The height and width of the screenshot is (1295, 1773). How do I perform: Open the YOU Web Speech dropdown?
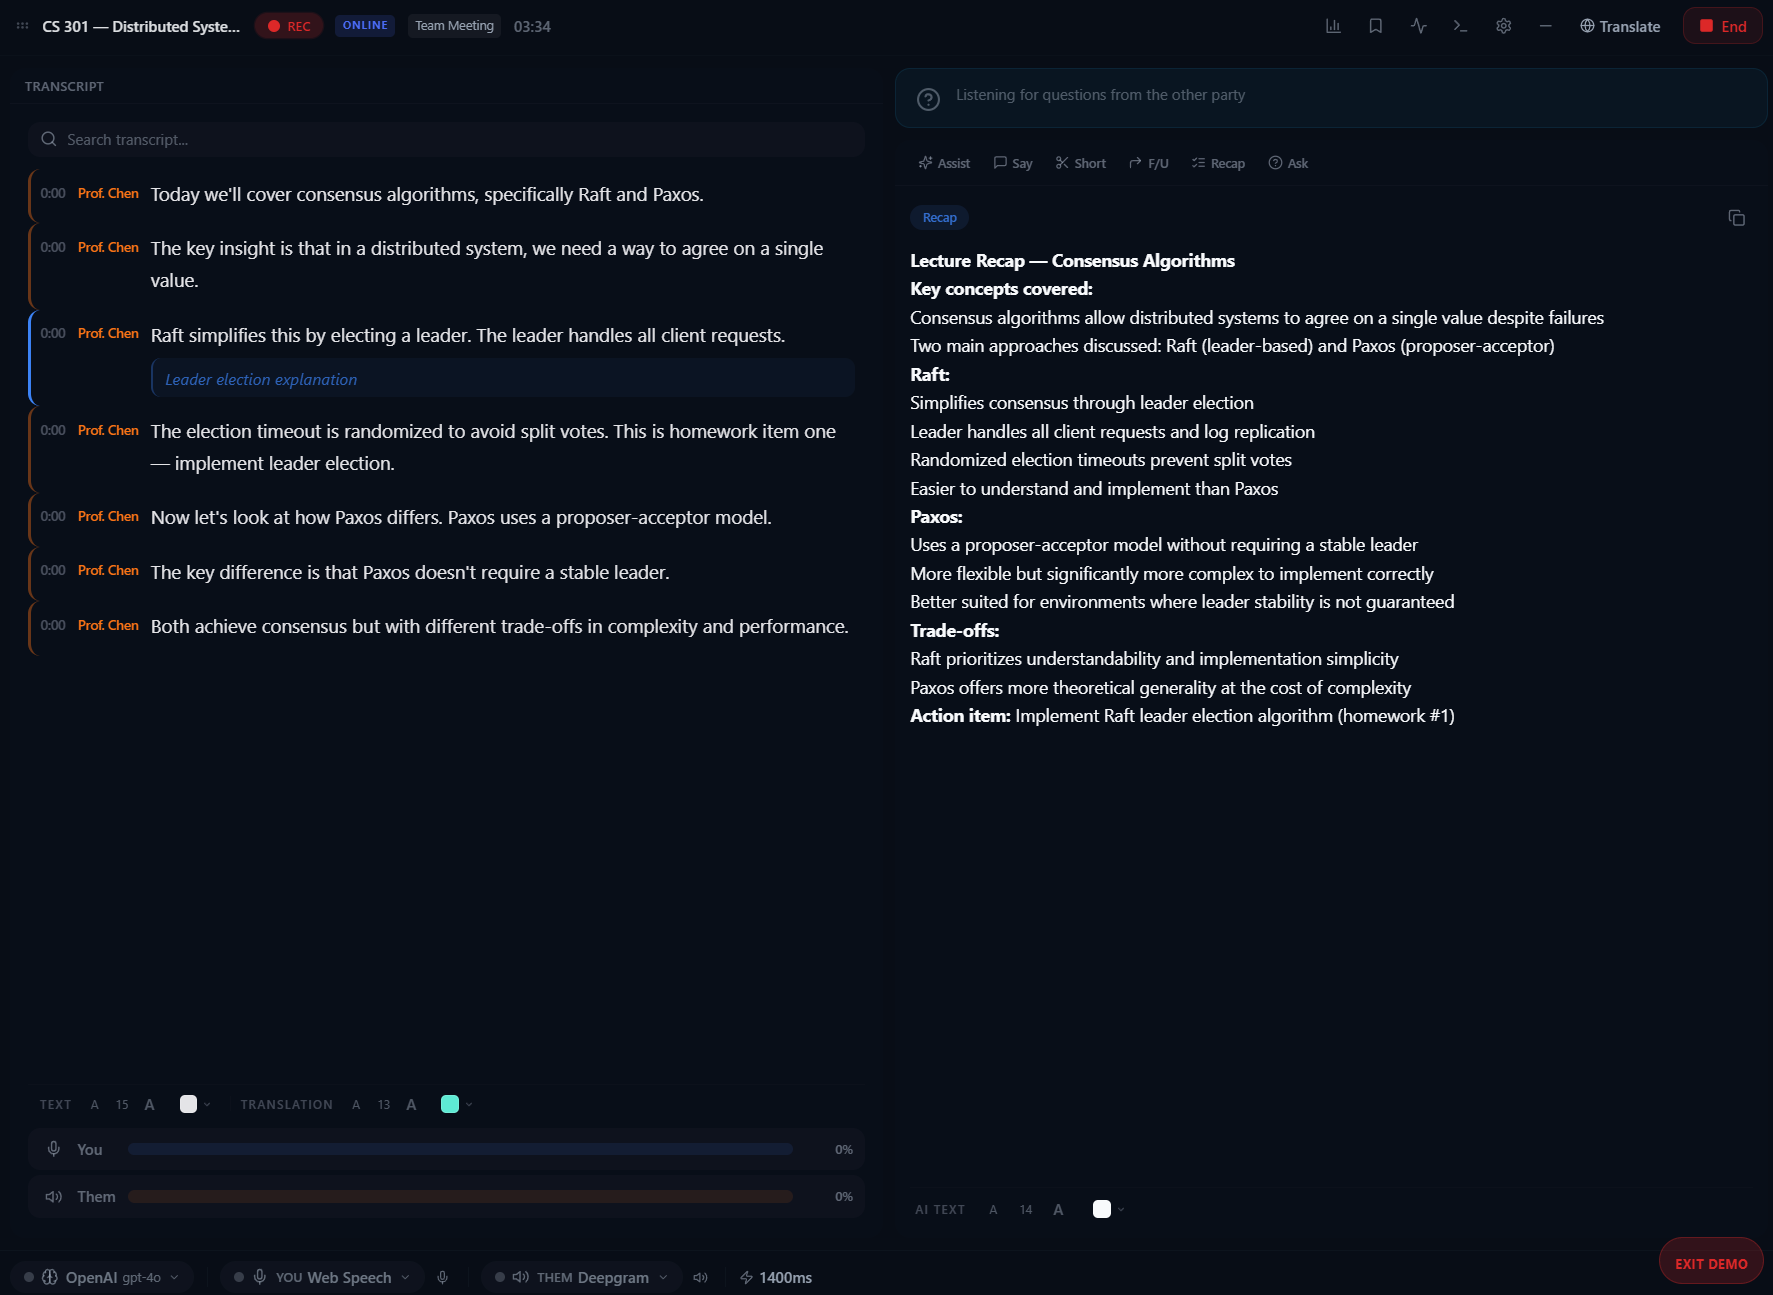322,1277
